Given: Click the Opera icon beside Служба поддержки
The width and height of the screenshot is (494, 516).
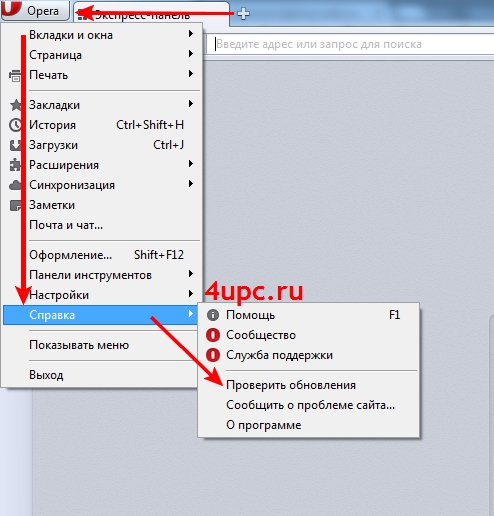Looking at the screenshot, I should (x=213, y=355).
